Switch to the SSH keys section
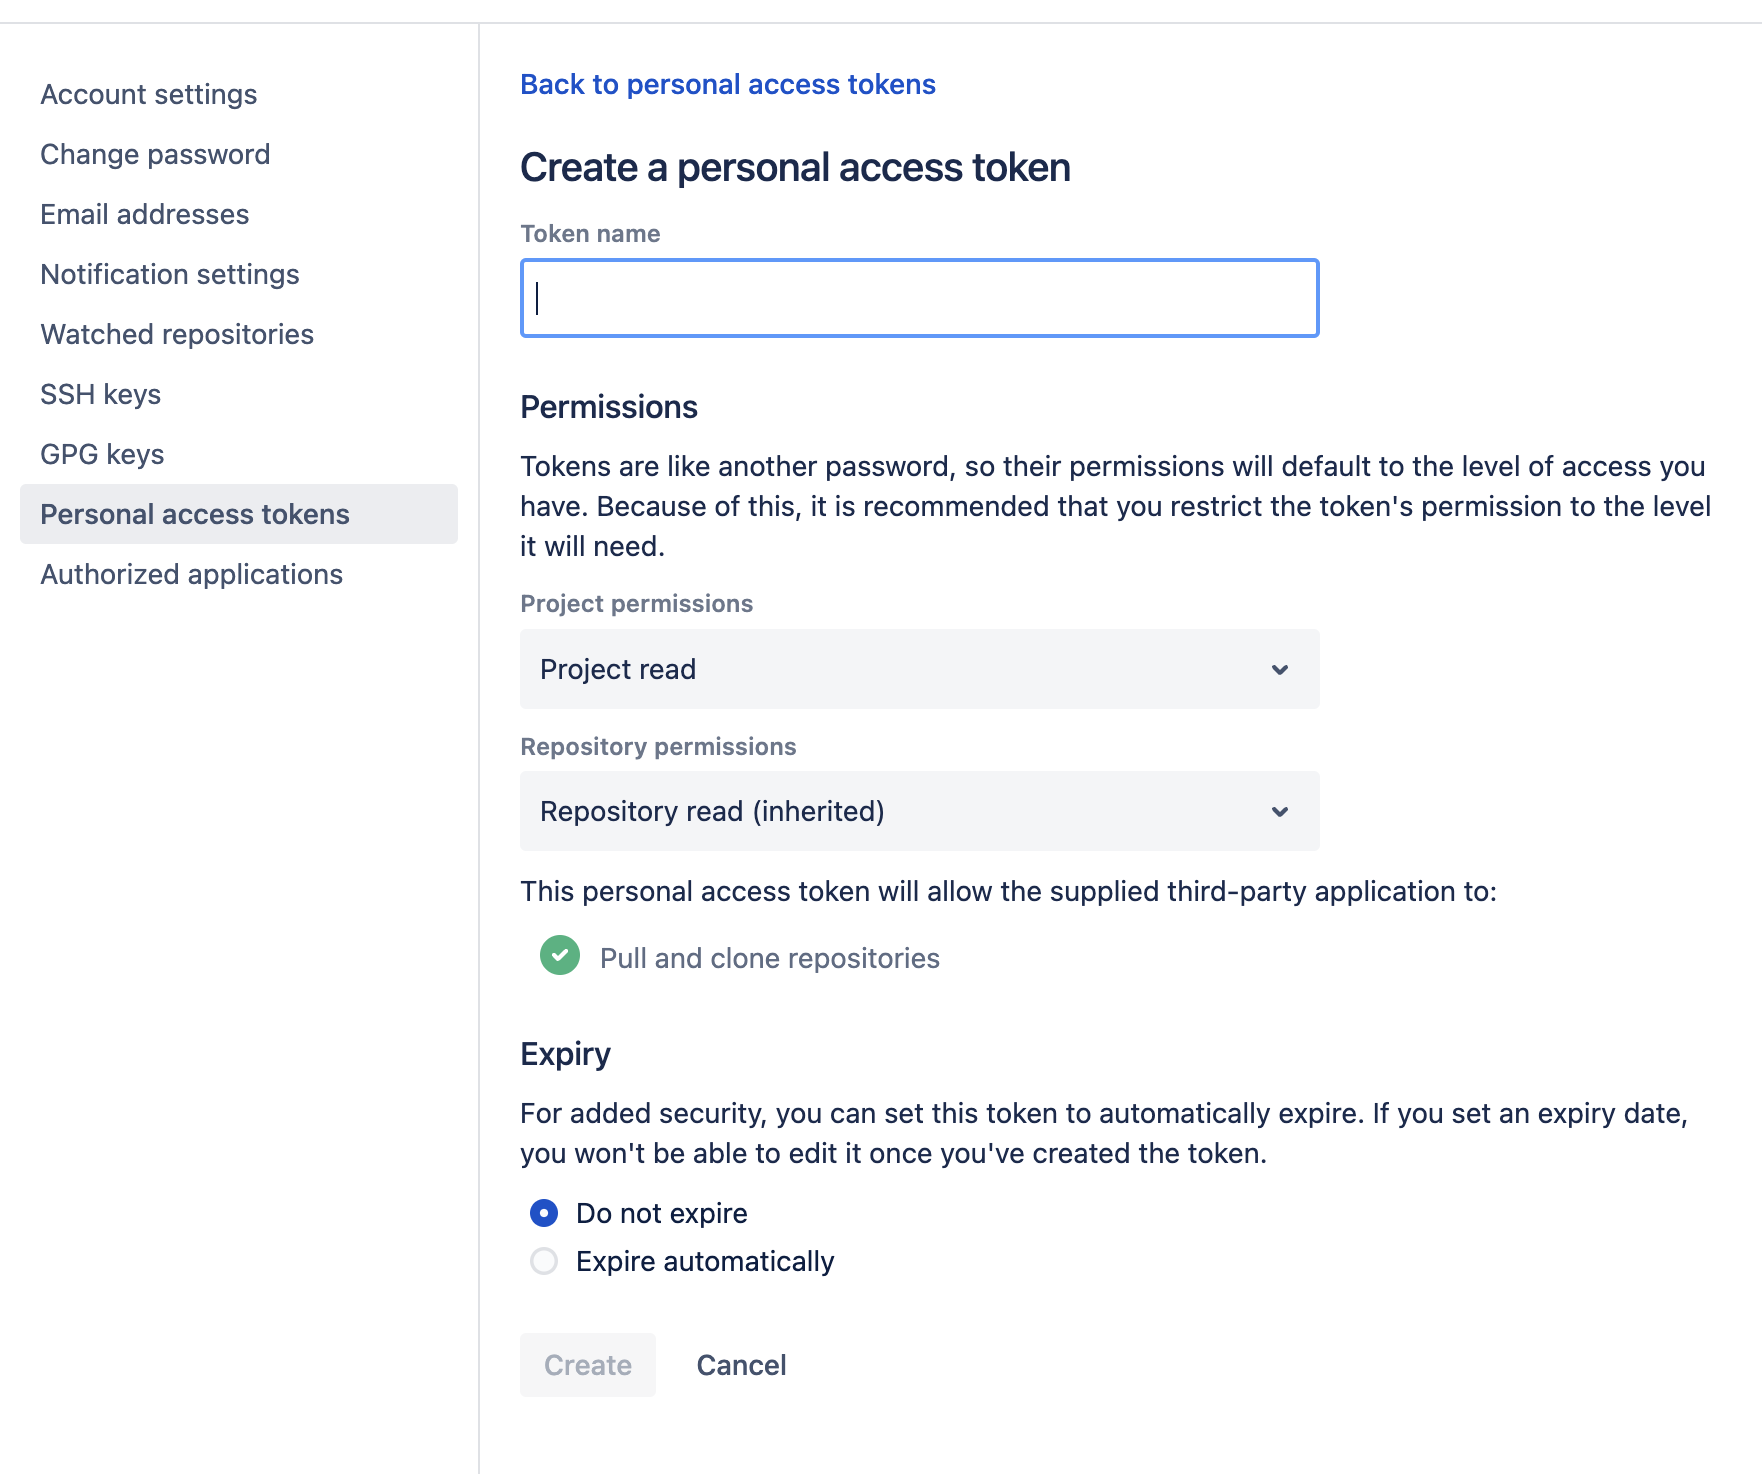This screenshot has height=1474, width=1762. (100, 393)
